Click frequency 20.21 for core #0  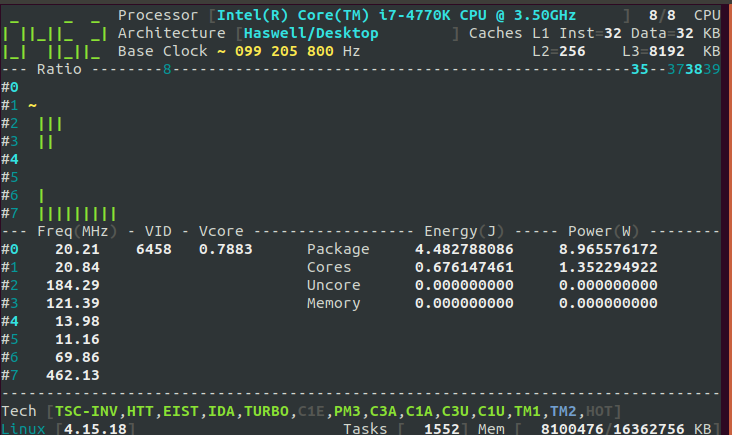(x=77, y=250)
